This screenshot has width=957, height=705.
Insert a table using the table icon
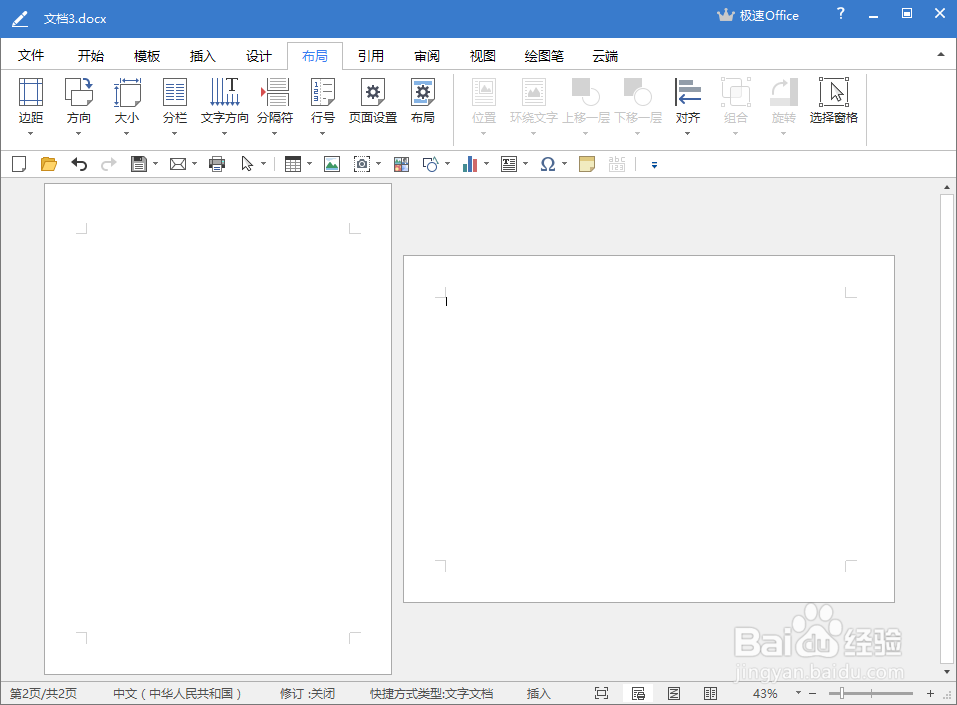click(x=292, y=163)
